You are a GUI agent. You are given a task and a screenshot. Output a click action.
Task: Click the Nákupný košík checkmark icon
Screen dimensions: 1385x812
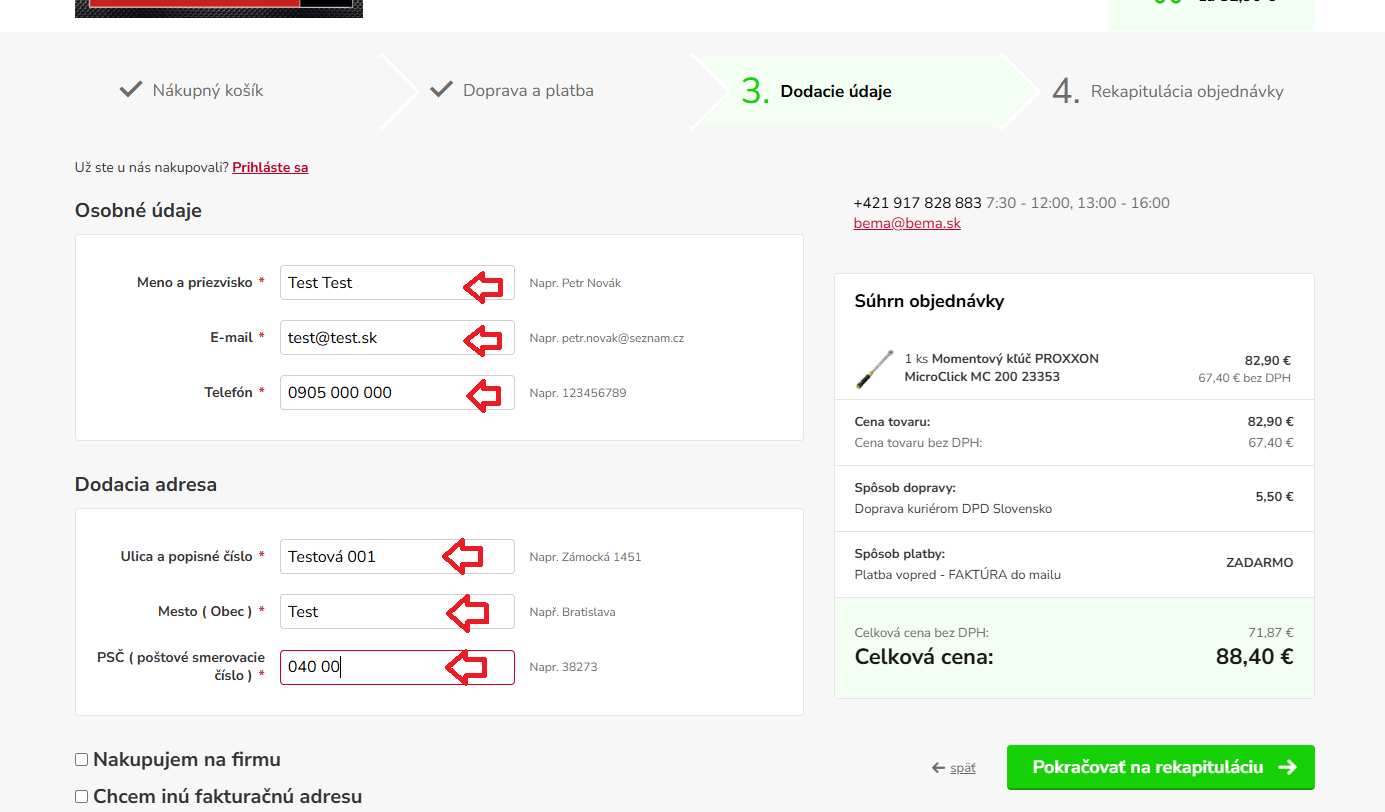[130, 90]
